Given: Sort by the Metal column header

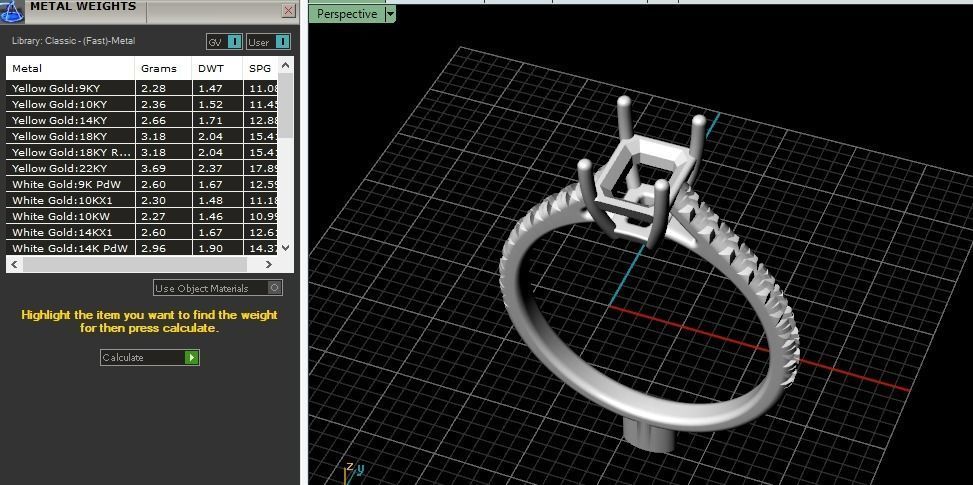Looking at the screenshot, I should coord(70,68).
